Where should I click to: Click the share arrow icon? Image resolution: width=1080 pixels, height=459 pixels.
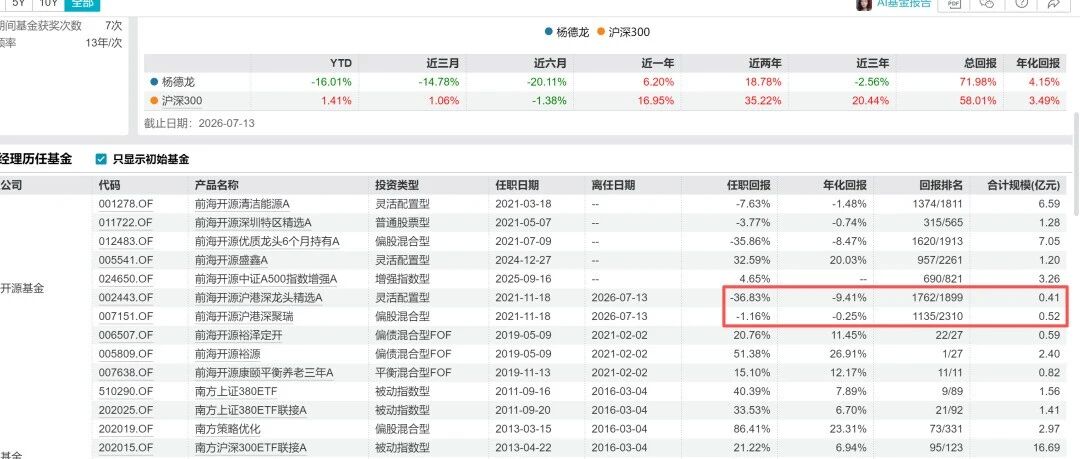[x=1054, y=3]
